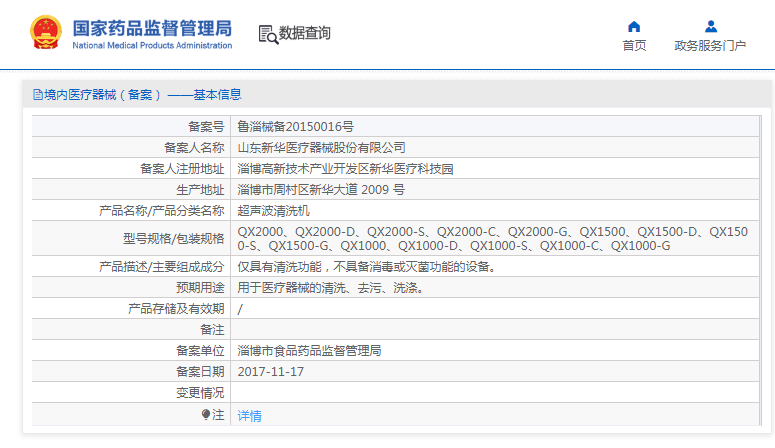Image resolution: width=775 pixels, height=448 pixels.
Task: Go to 首页 text link
Action: pos(634,45)
